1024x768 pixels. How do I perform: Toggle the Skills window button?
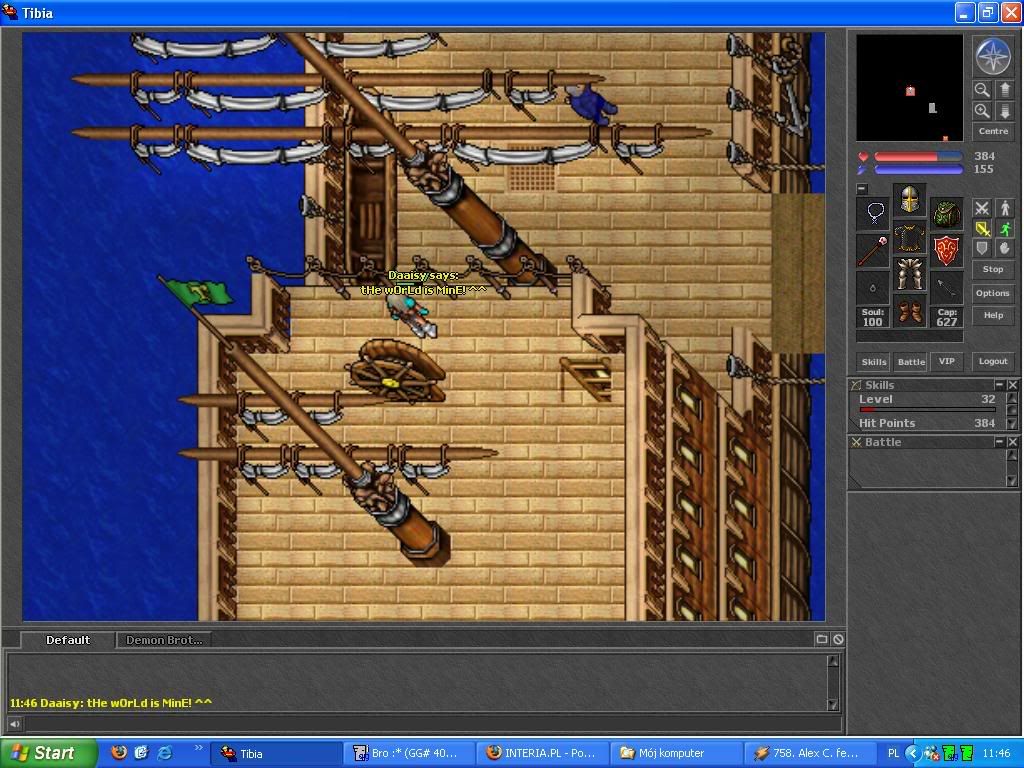874,362
